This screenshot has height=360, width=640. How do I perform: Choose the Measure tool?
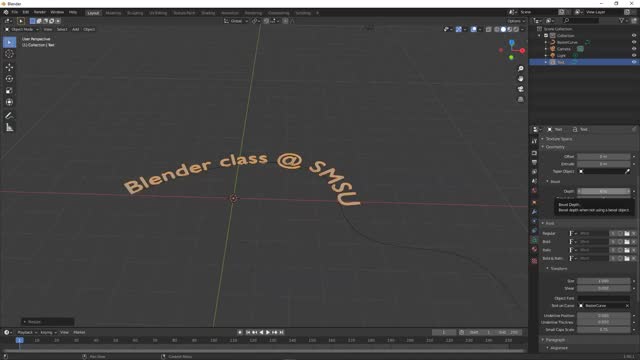9,128
